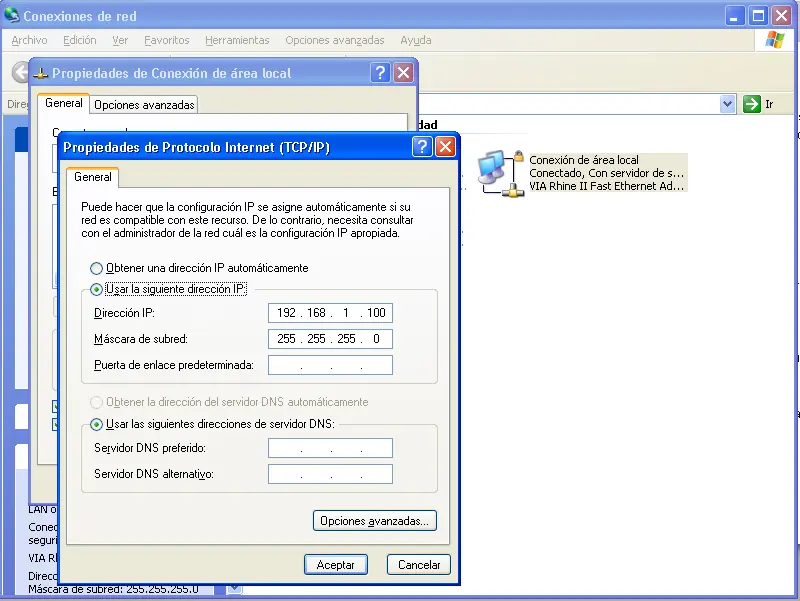Click the Windows flag logo in menu bar

pos(774,40)
